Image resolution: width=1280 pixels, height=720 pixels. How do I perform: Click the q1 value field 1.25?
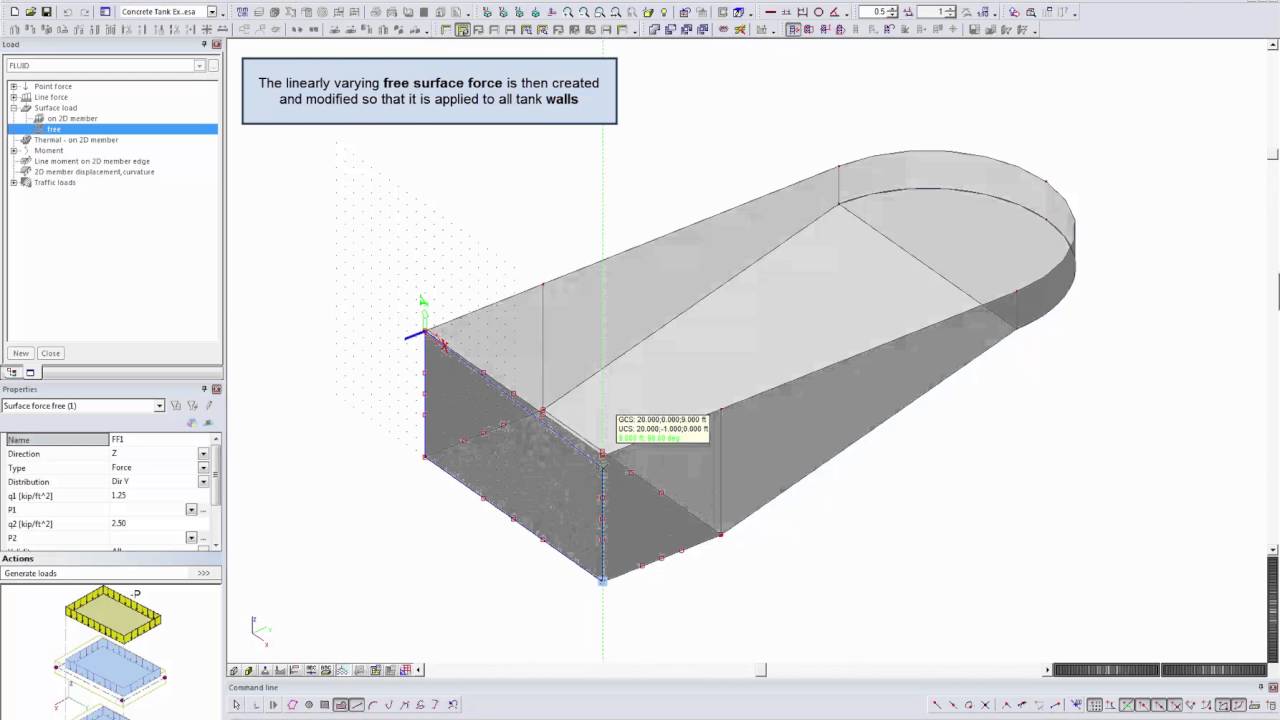click(x=160, y=496)
